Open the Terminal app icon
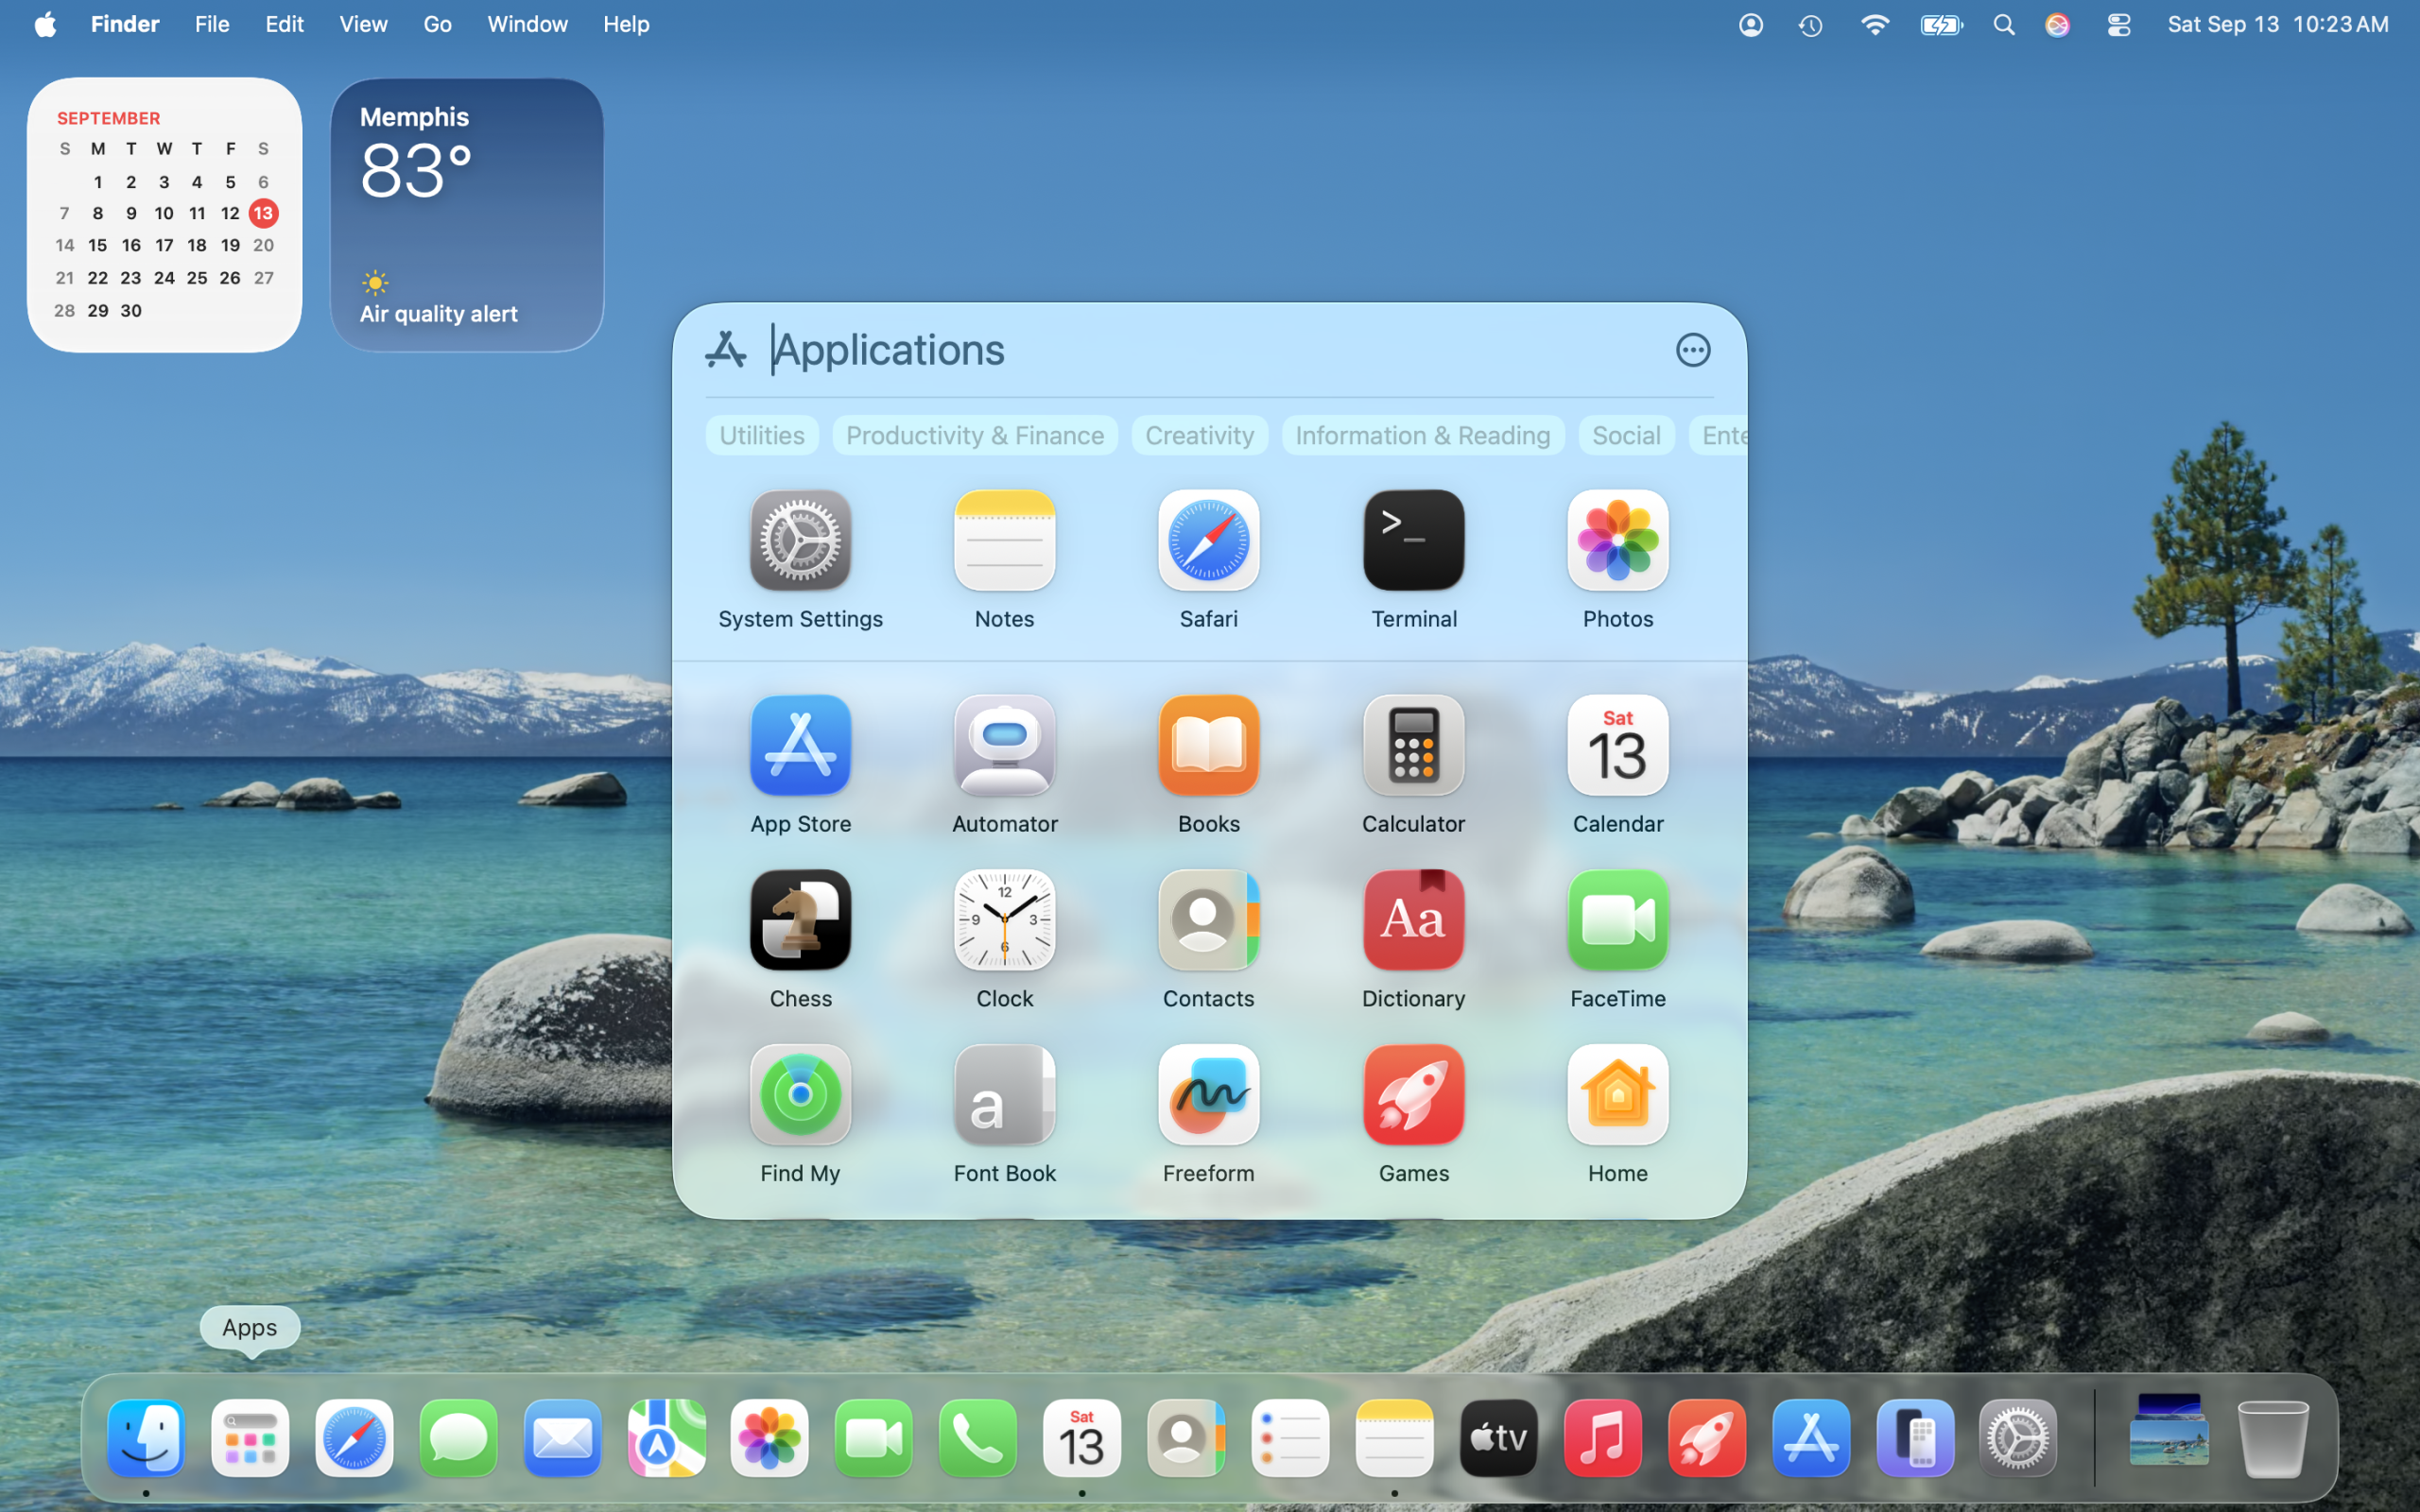Image resolution: width=2420 pixels, height=1512 pixels. (x=1412, y=541)
